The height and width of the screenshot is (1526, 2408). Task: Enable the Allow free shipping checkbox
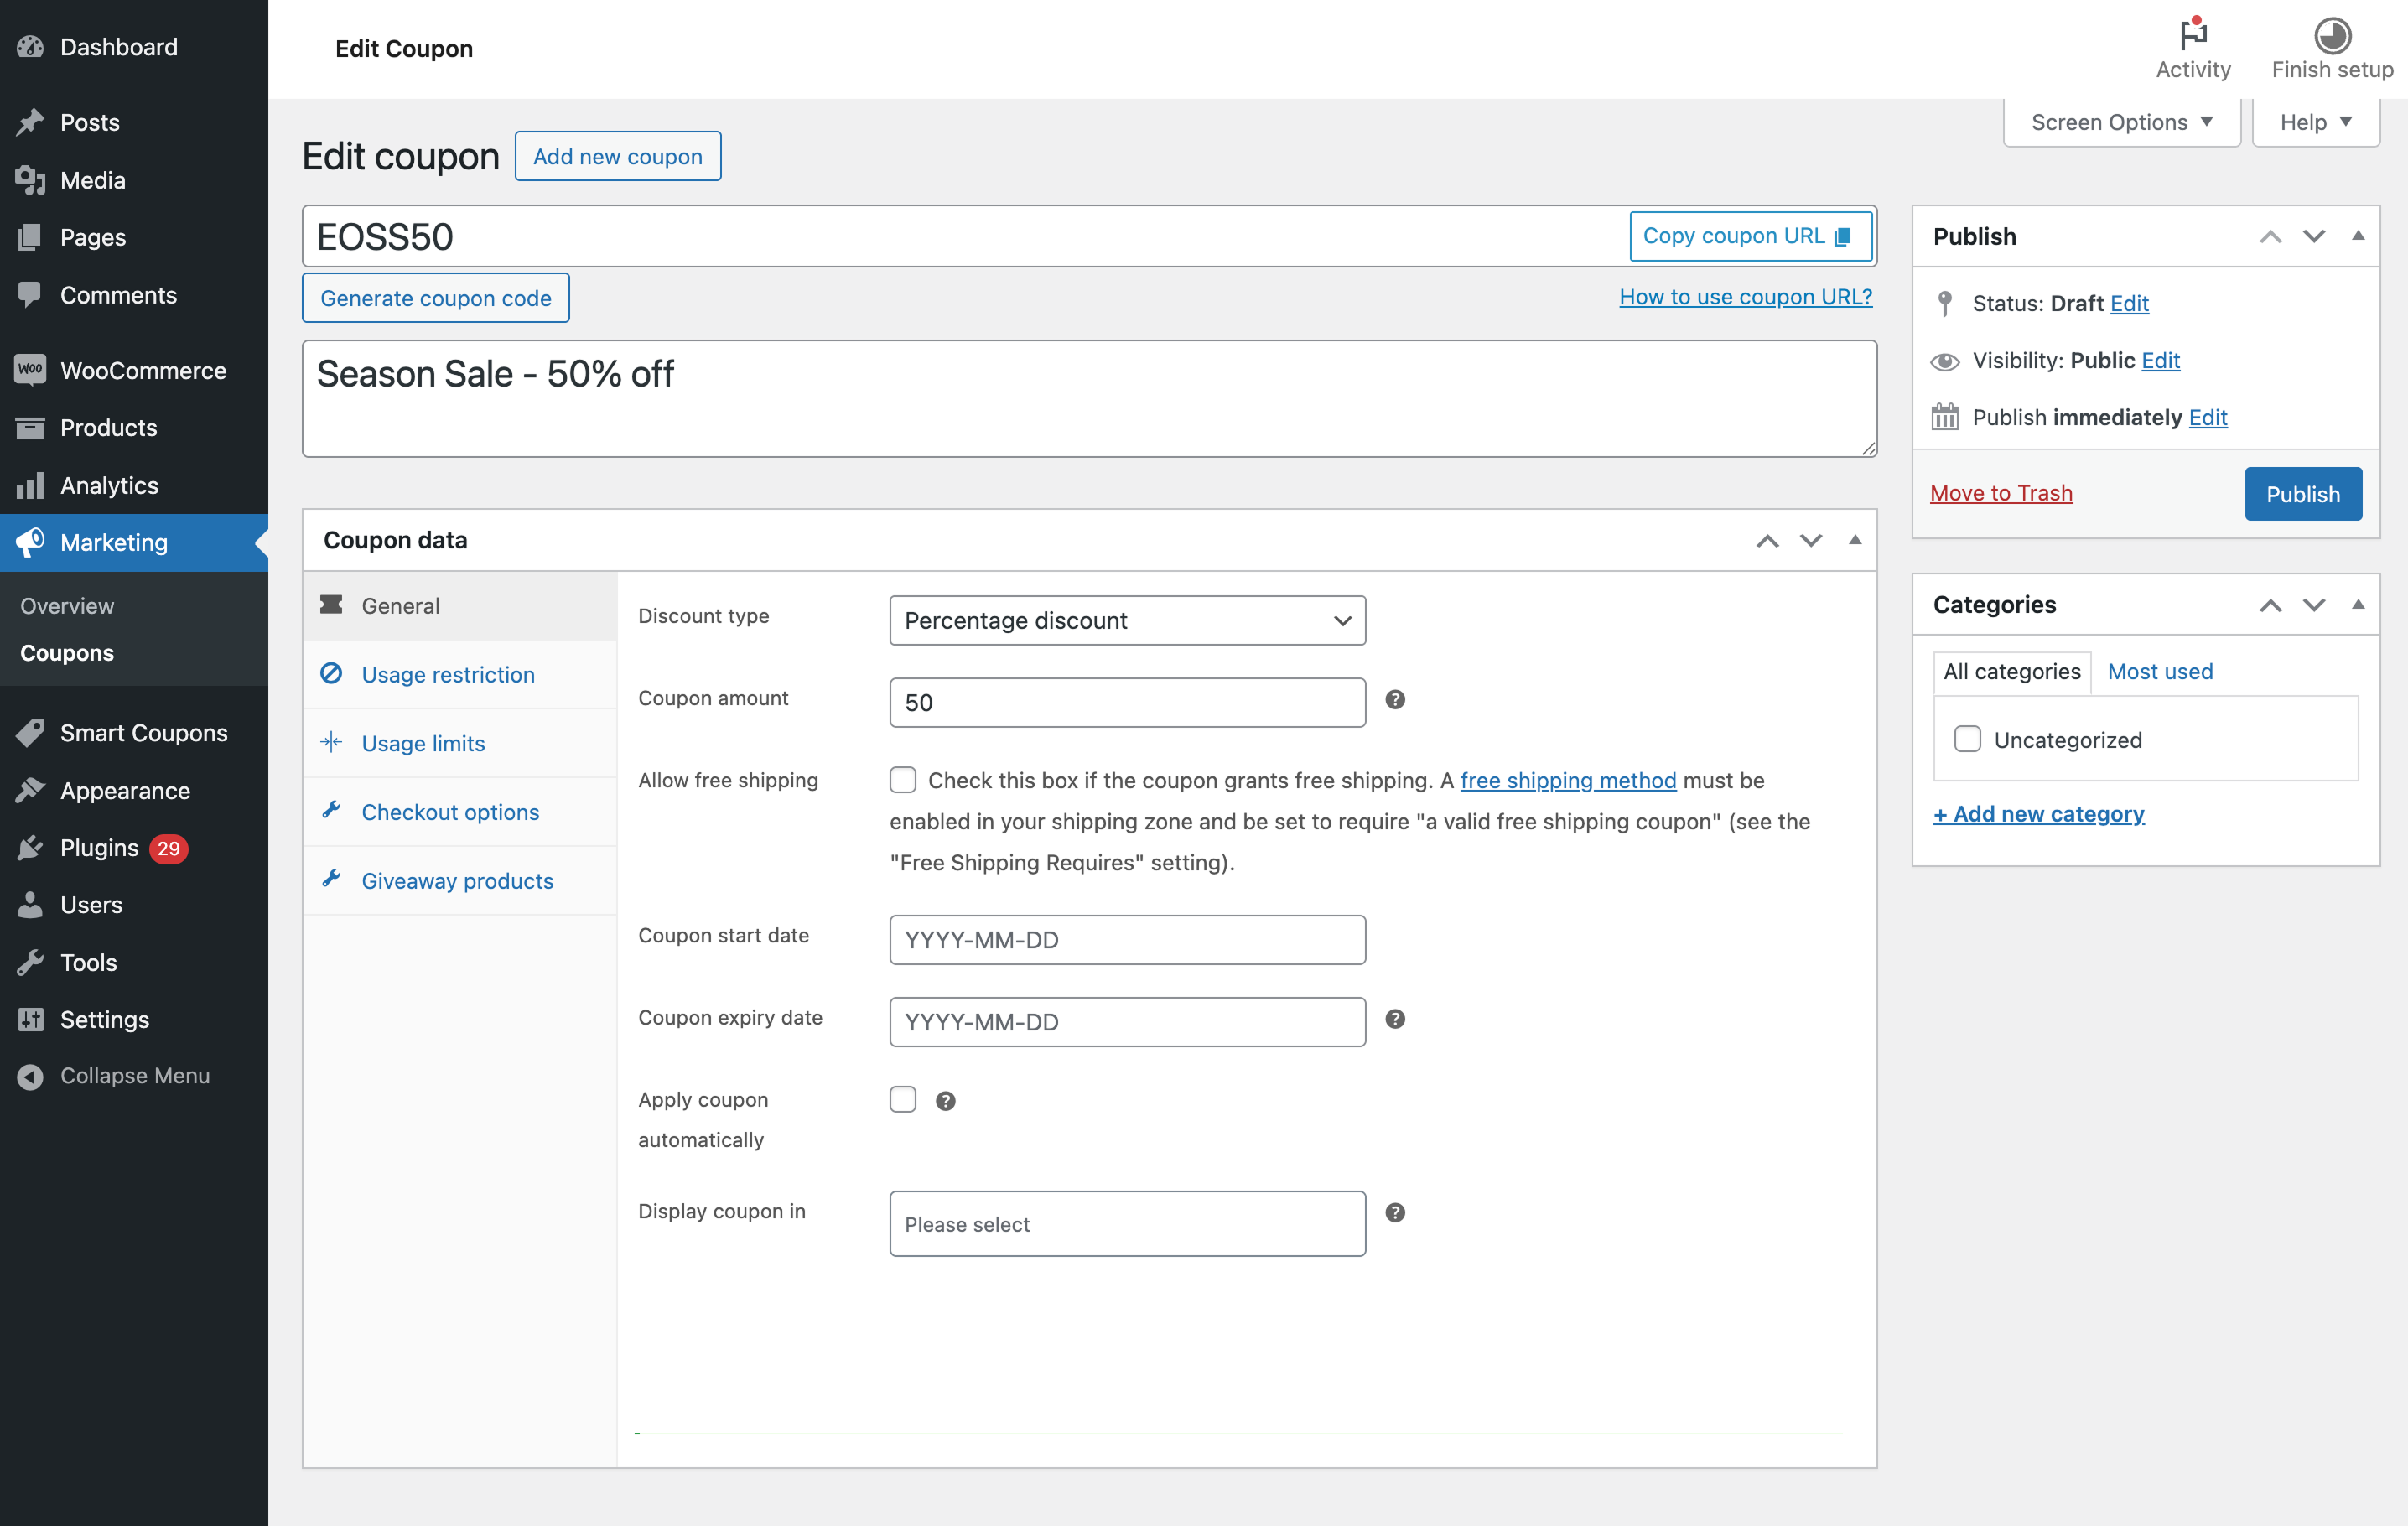coord(903,780)
